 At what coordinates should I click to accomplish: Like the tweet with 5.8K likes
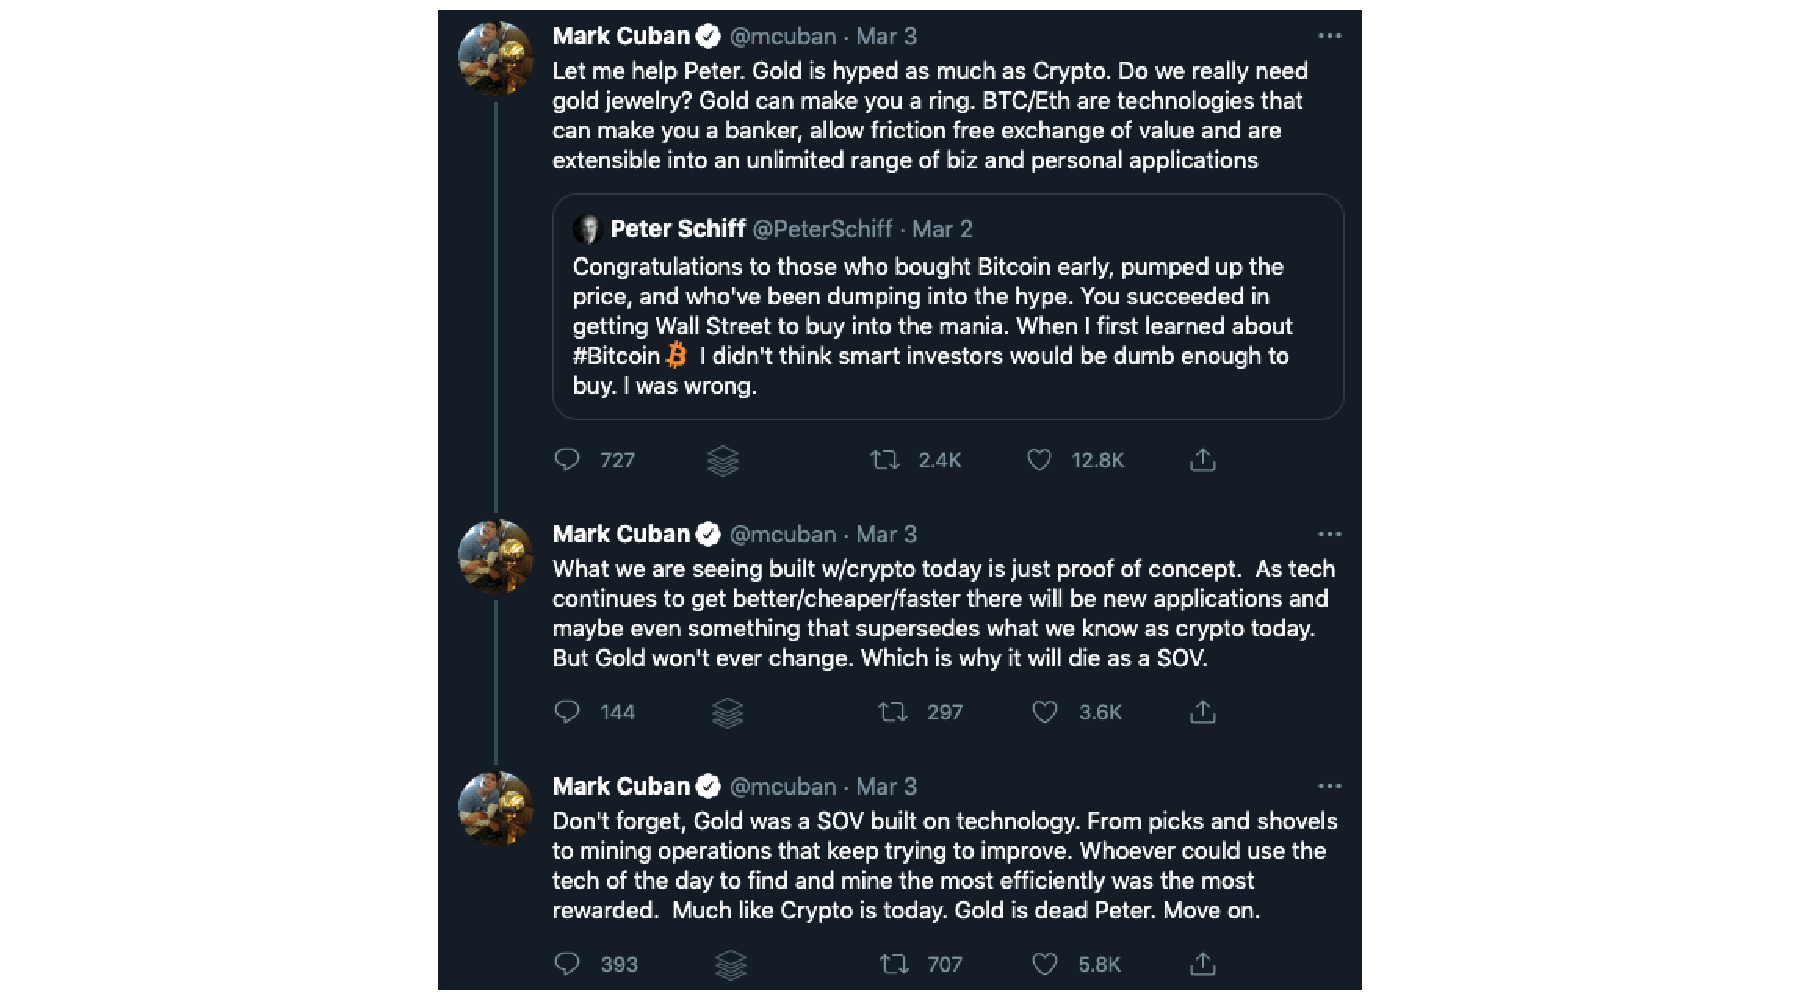click(x=1045, y=964)
